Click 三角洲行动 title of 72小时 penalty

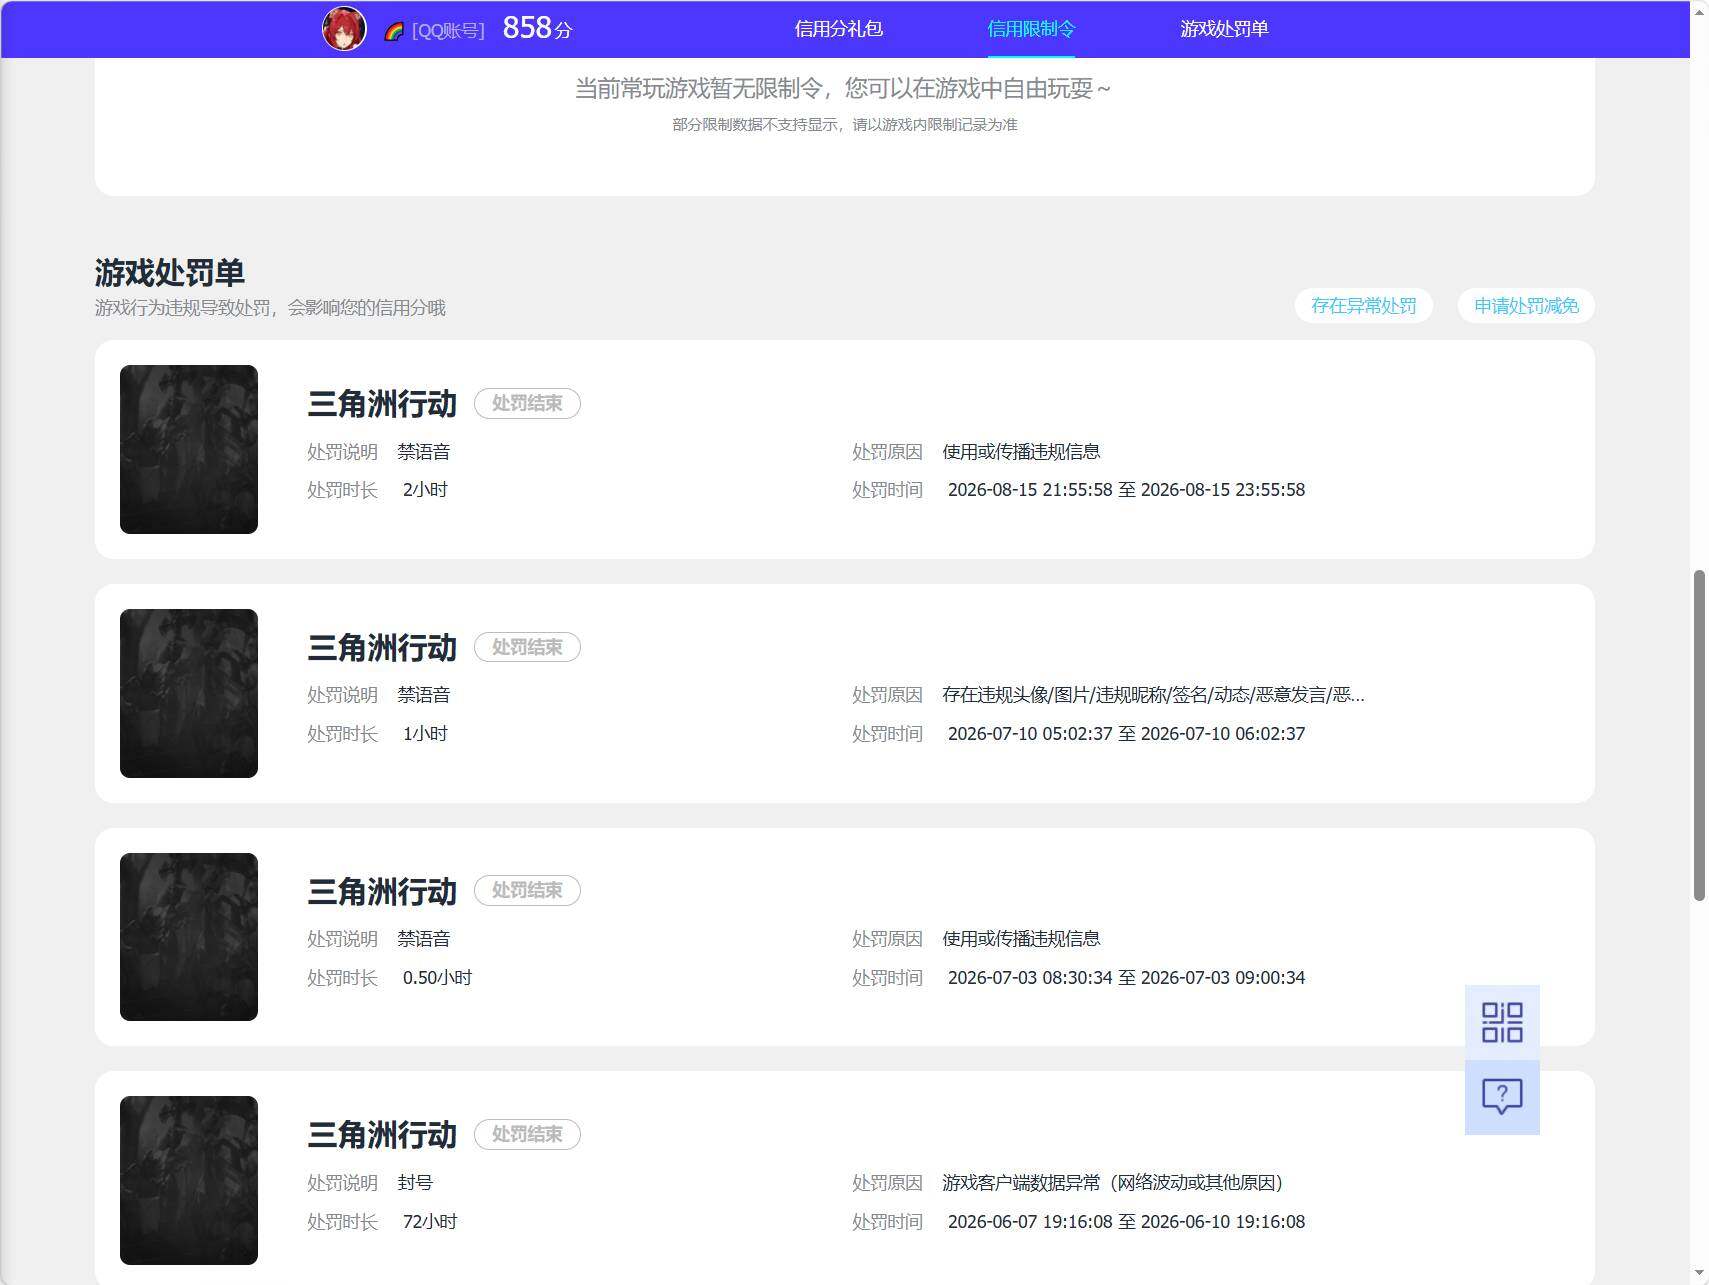(382, 1135)
